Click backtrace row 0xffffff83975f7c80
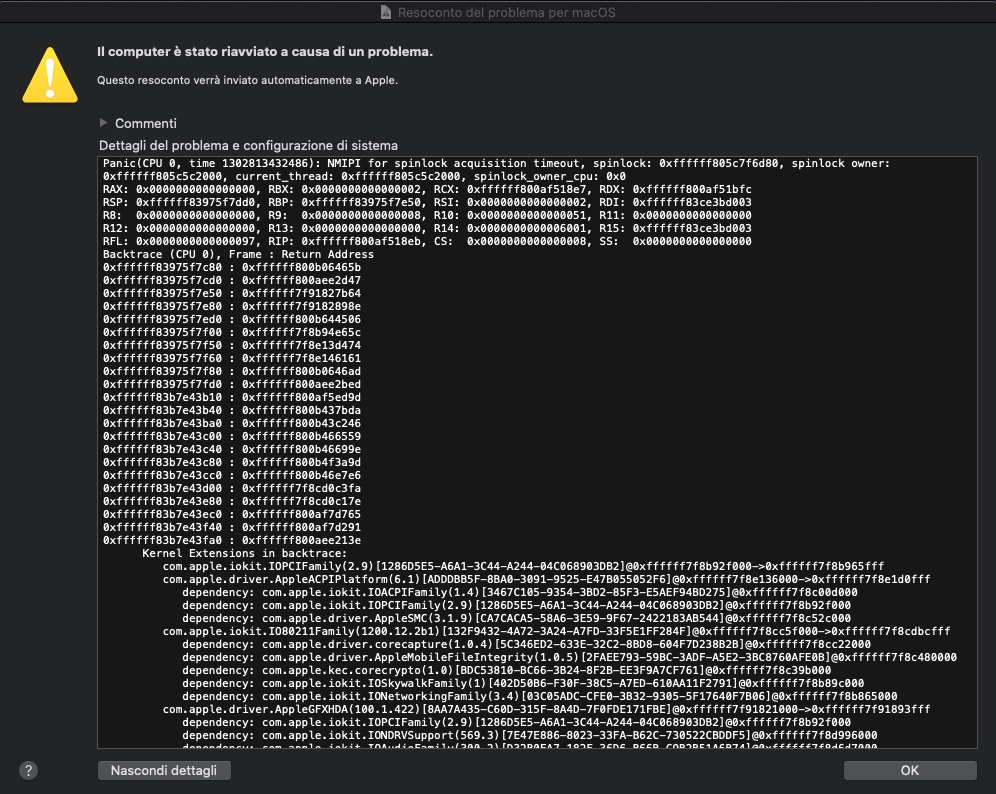996x794 pixels. click(x=232, y=267)
